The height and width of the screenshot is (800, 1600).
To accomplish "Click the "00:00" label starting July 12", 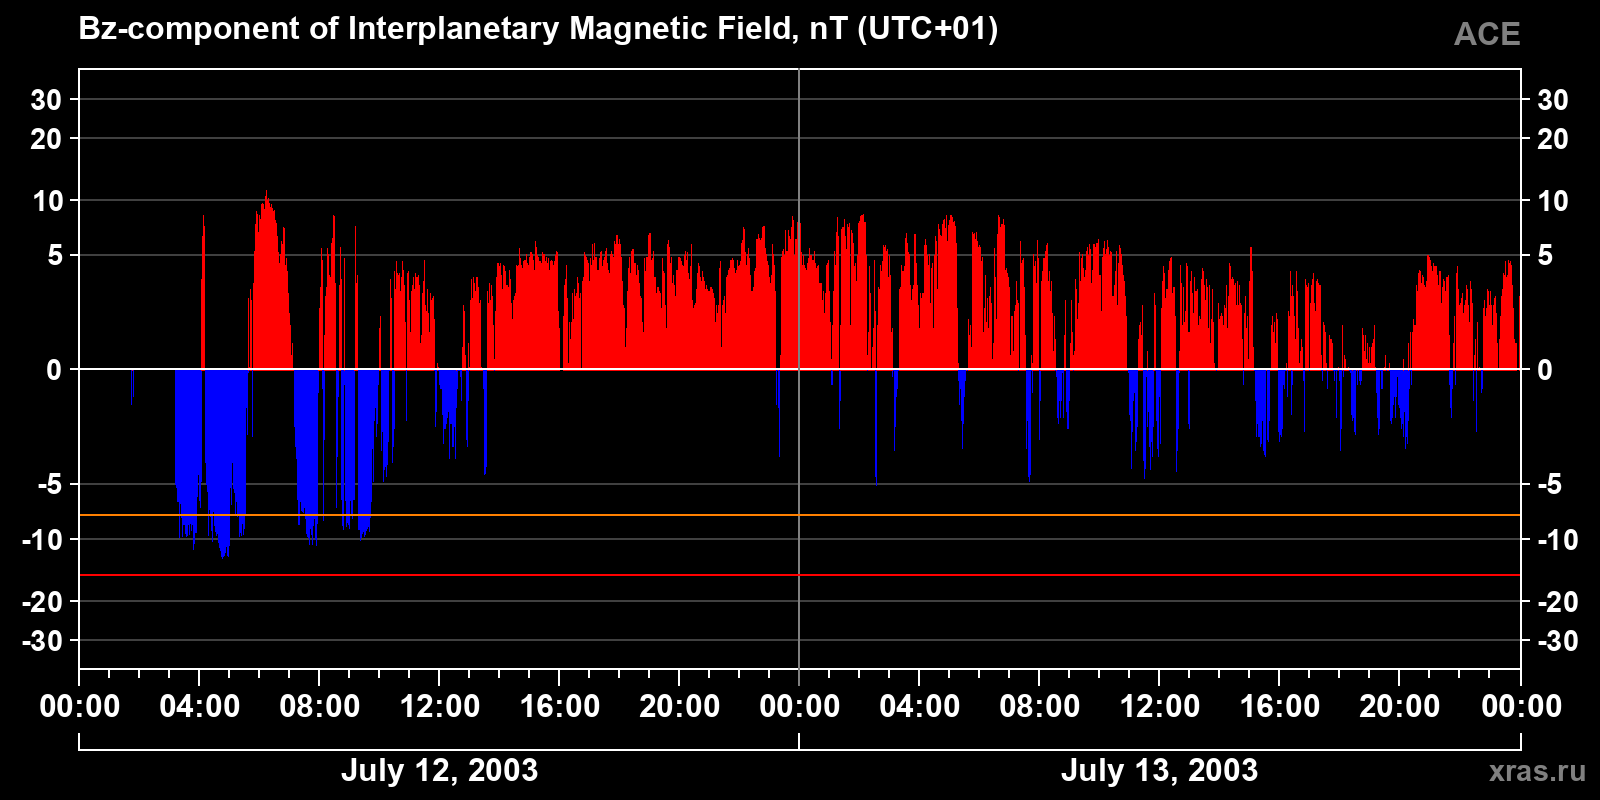I will coord(80,707).
